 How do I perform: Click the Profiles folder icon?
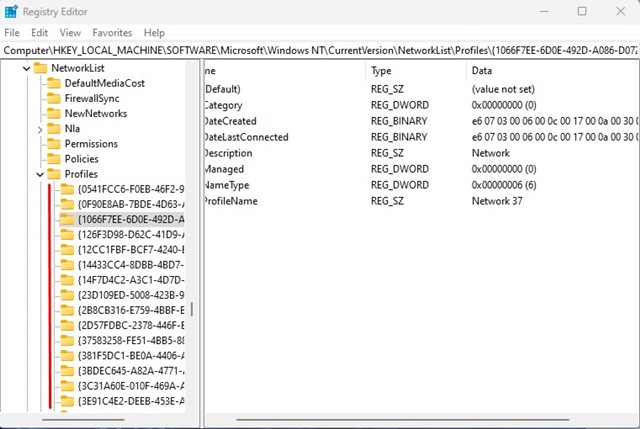pyautogui.click(x=54, y=174)
